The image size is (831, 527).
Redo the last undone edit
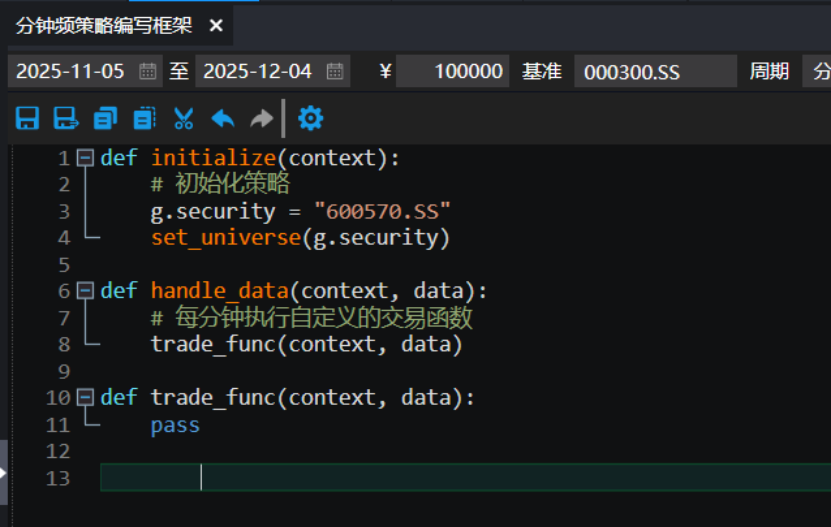click(x=261, y=119)
